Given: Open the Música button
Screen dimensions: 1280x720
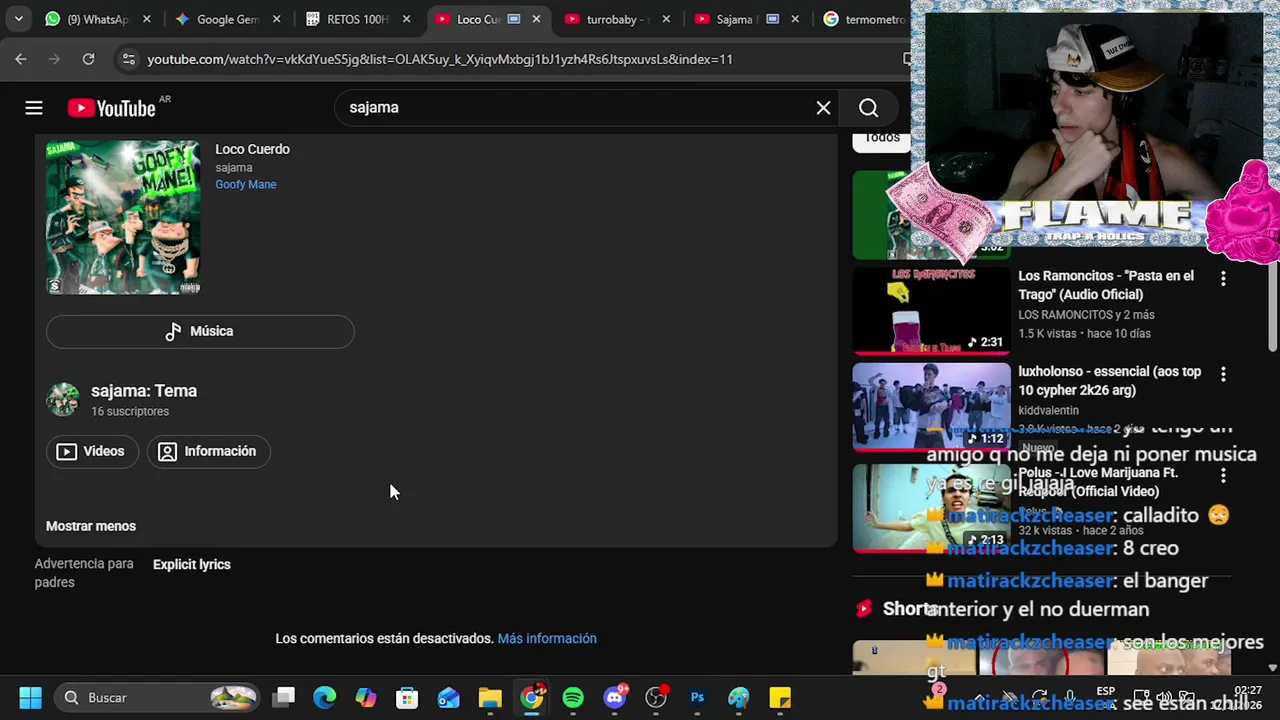Looking at the screenshot, I should point(200,332).
